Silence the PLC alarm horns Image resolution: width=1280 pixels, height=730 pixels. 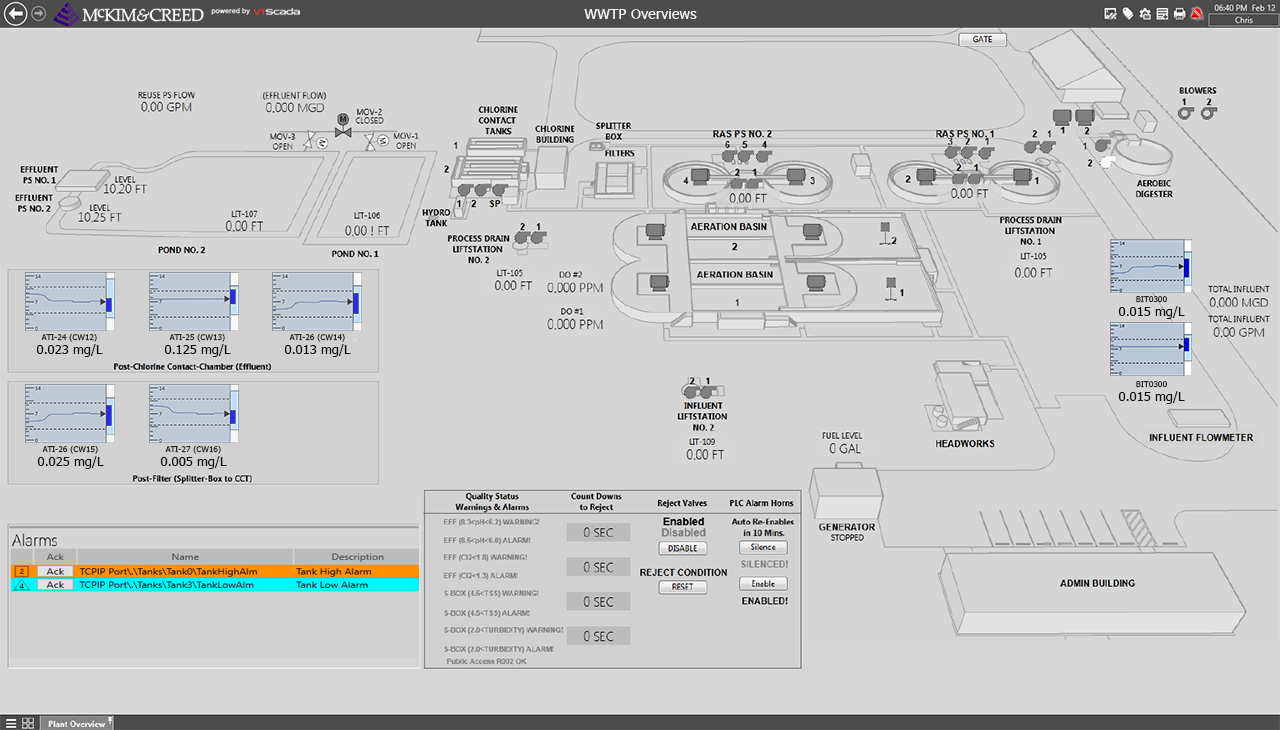click(x=763, y=547)
